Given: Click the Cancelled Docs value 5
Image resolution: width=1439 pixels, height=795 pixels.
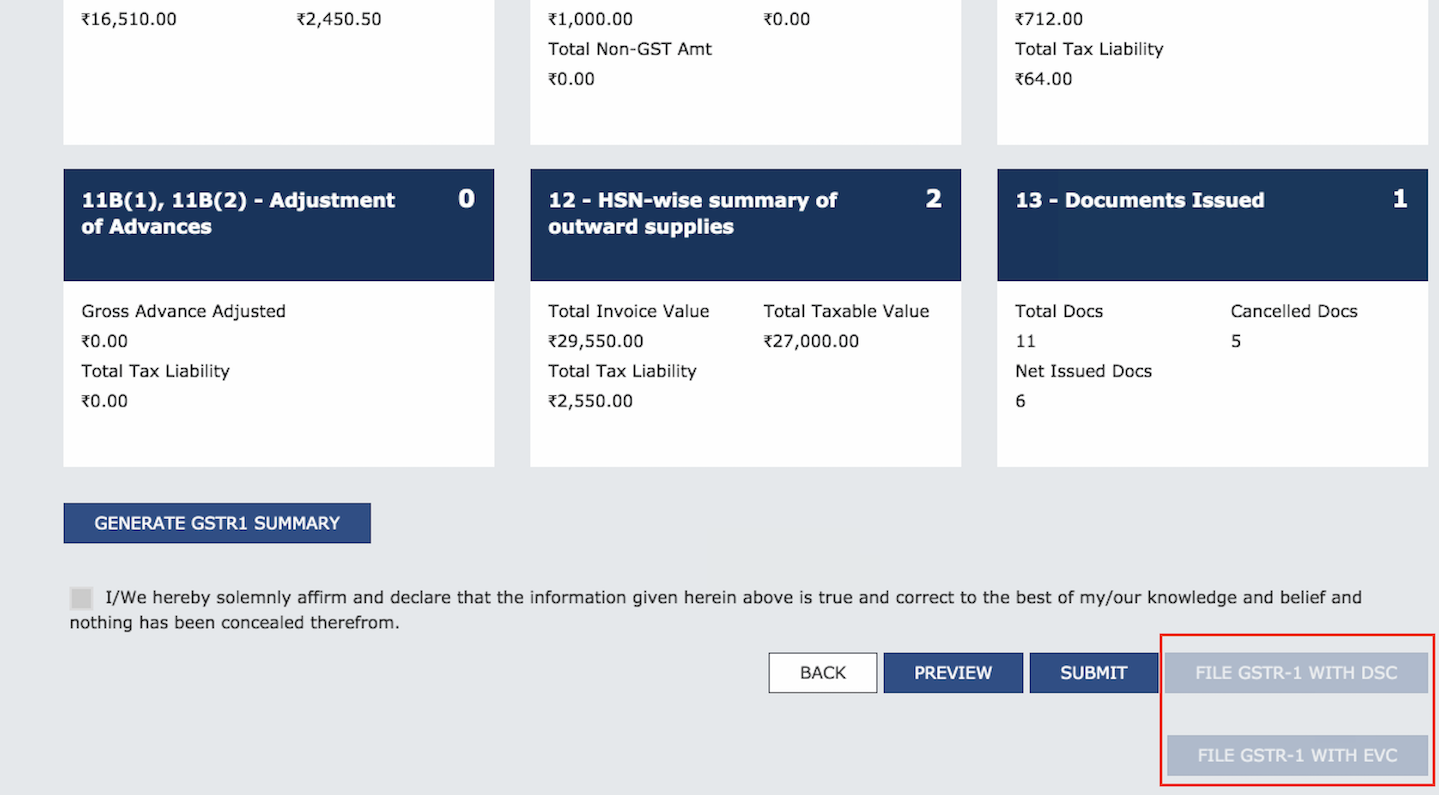Looking at the screenshot, I should click(1236, 341).
